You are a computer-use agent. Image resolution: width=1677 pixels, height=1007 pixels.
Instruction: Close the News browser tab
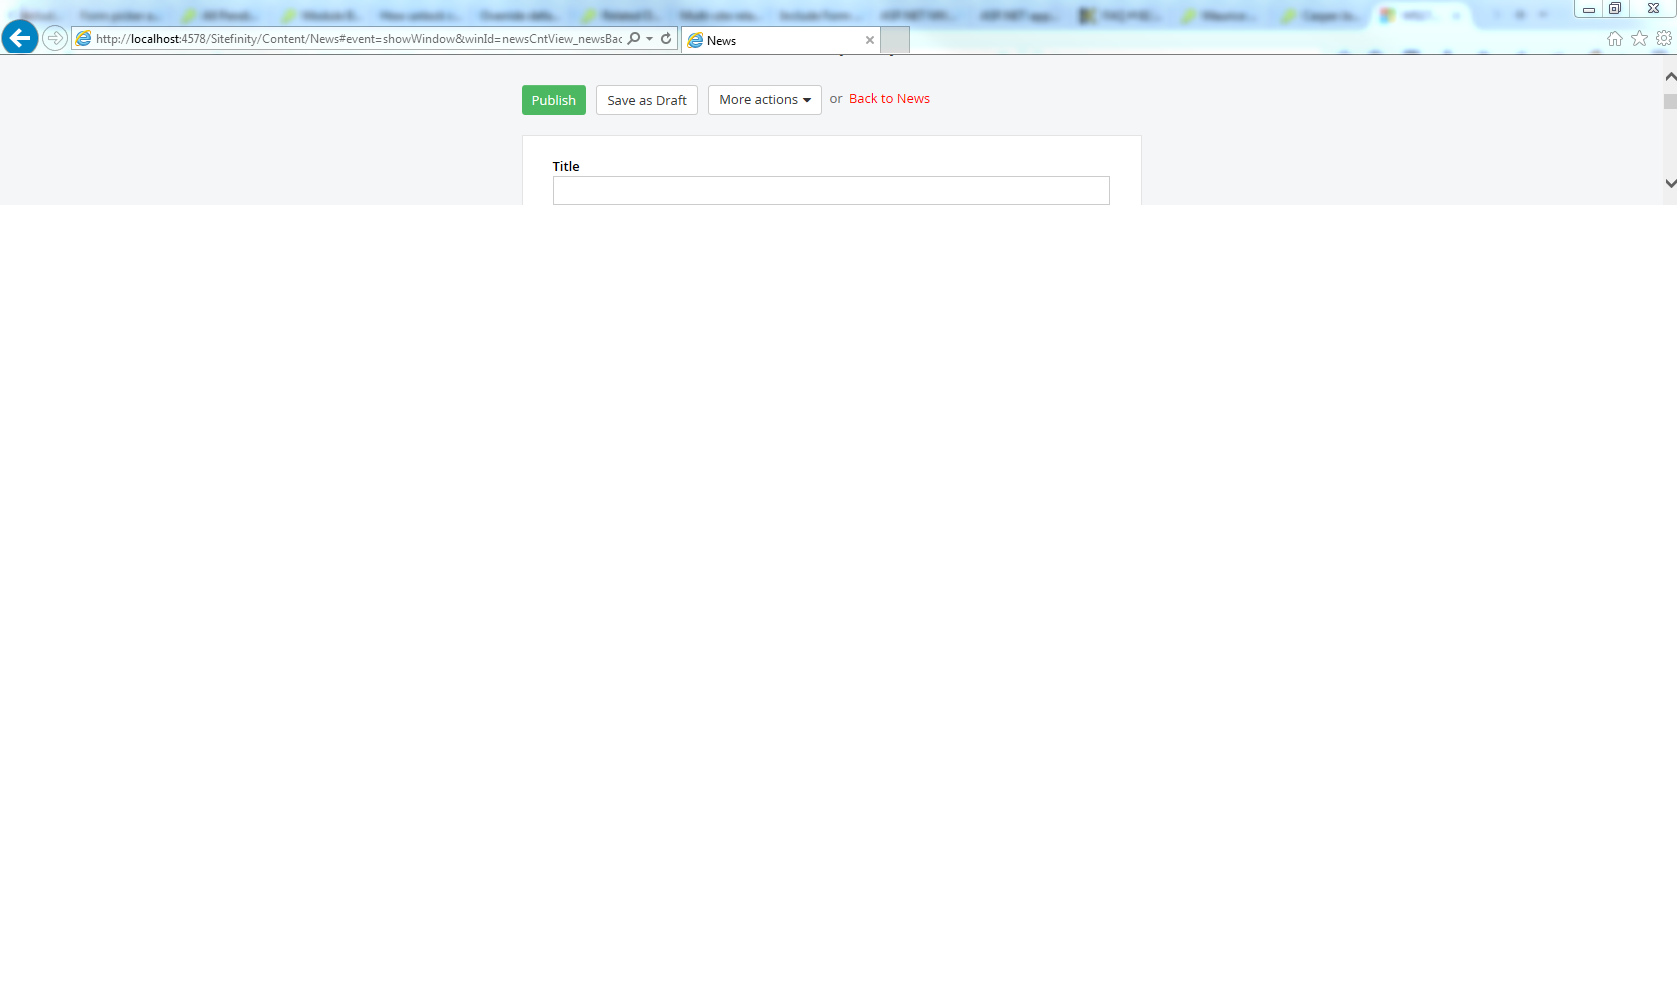(x=870, y=40)
